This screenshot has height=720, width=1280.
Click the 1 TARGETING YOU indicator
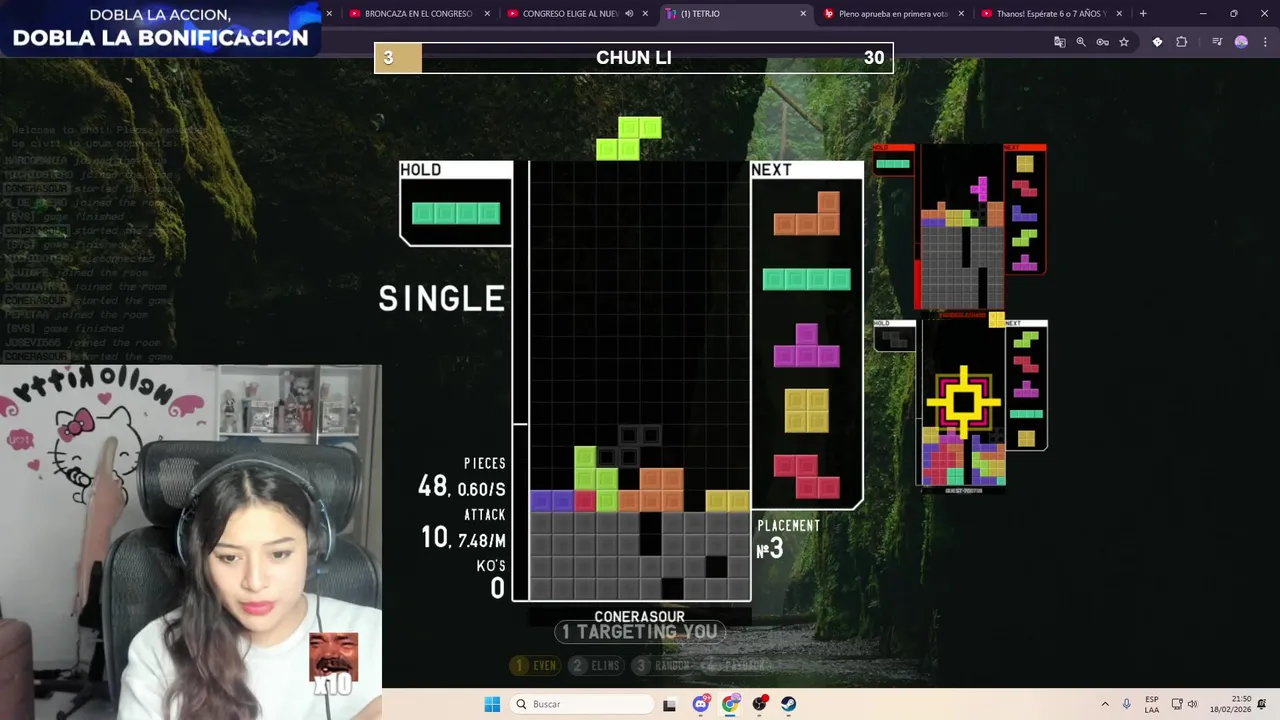click(640, 632)
